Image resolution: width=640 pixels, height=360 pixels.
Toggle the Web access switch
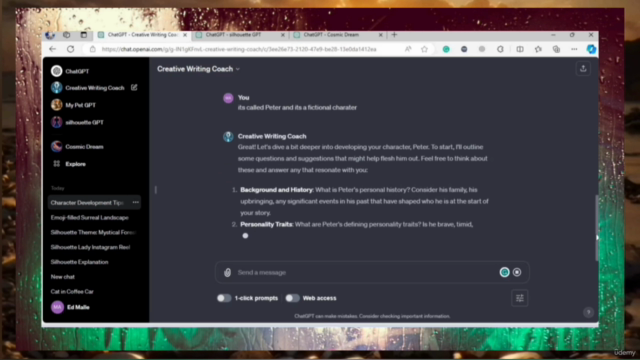(x=292, y=298)
